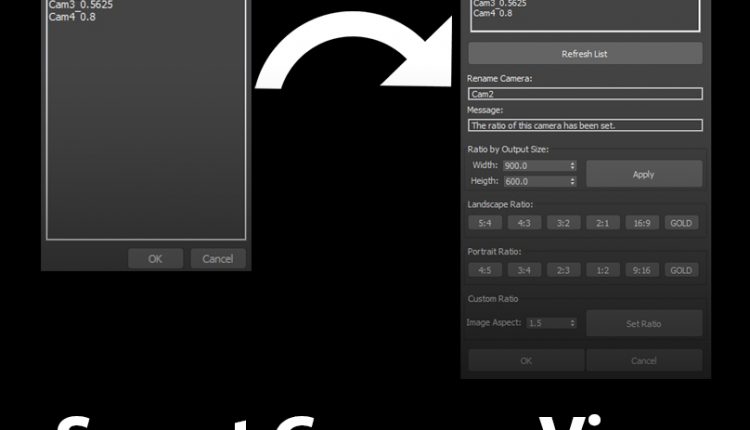Click the Width spinner arrows
Viewport: 750px width, 430px height.
[x=573, y=166]
